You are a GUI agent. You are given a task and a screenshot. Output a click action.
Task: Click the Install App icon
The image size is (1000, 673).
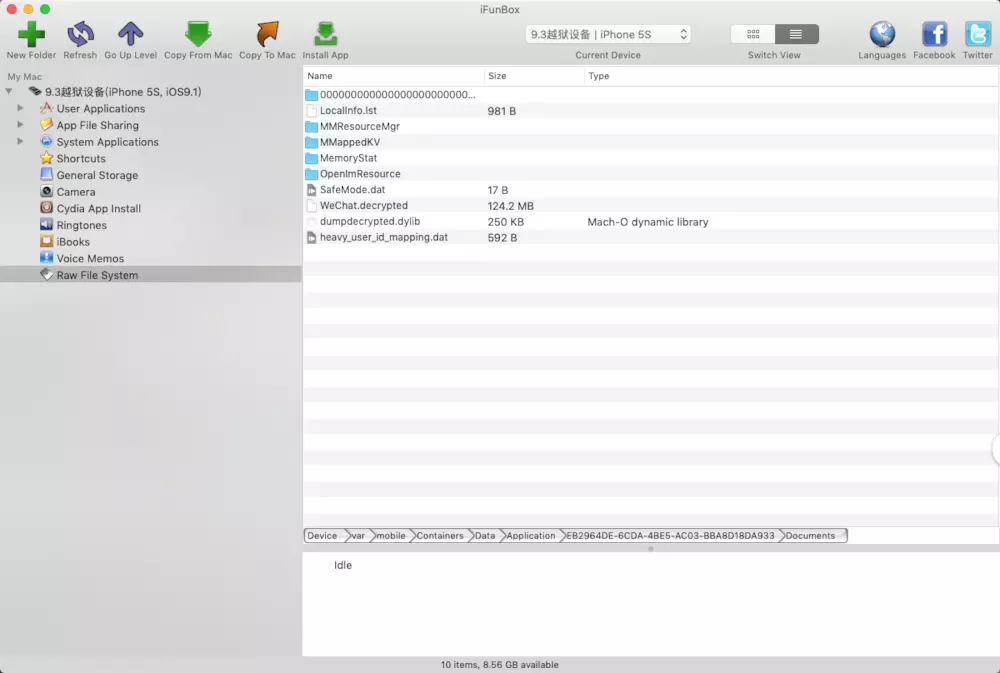(x=325, y=33)
